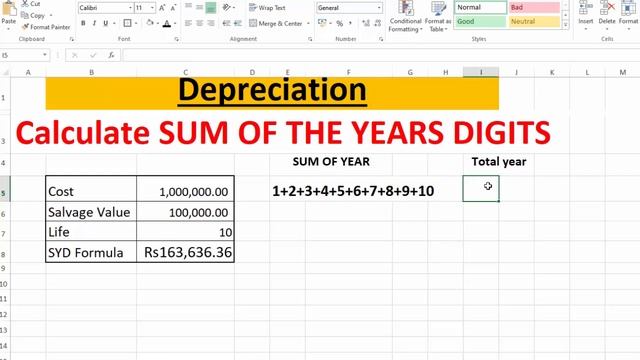This screenshot has width=640, height=360.
Task: Apply fill color with the paint bucket
Action: coord(150,23)
